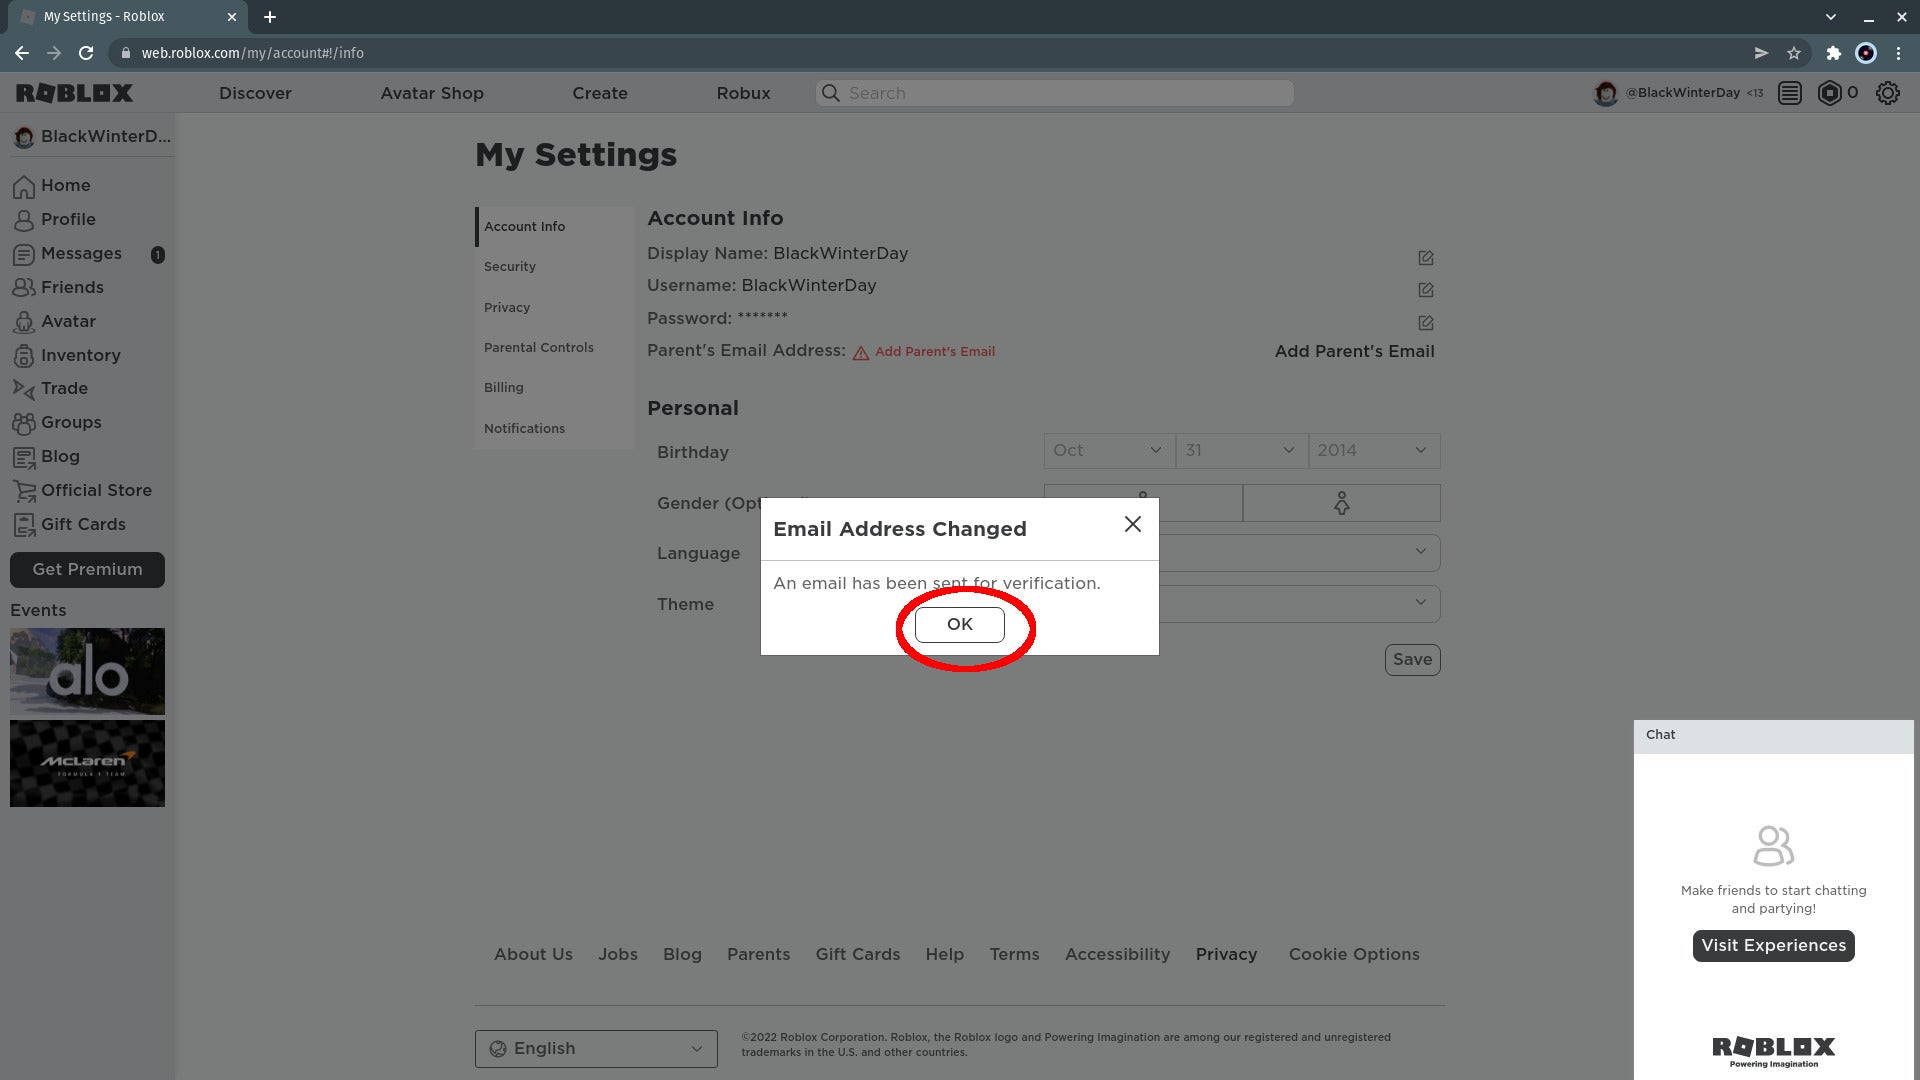Screen dimensions: 1920x1080
Task: Open the notifications stream icon in header
Action: (x=1790, y=93)
